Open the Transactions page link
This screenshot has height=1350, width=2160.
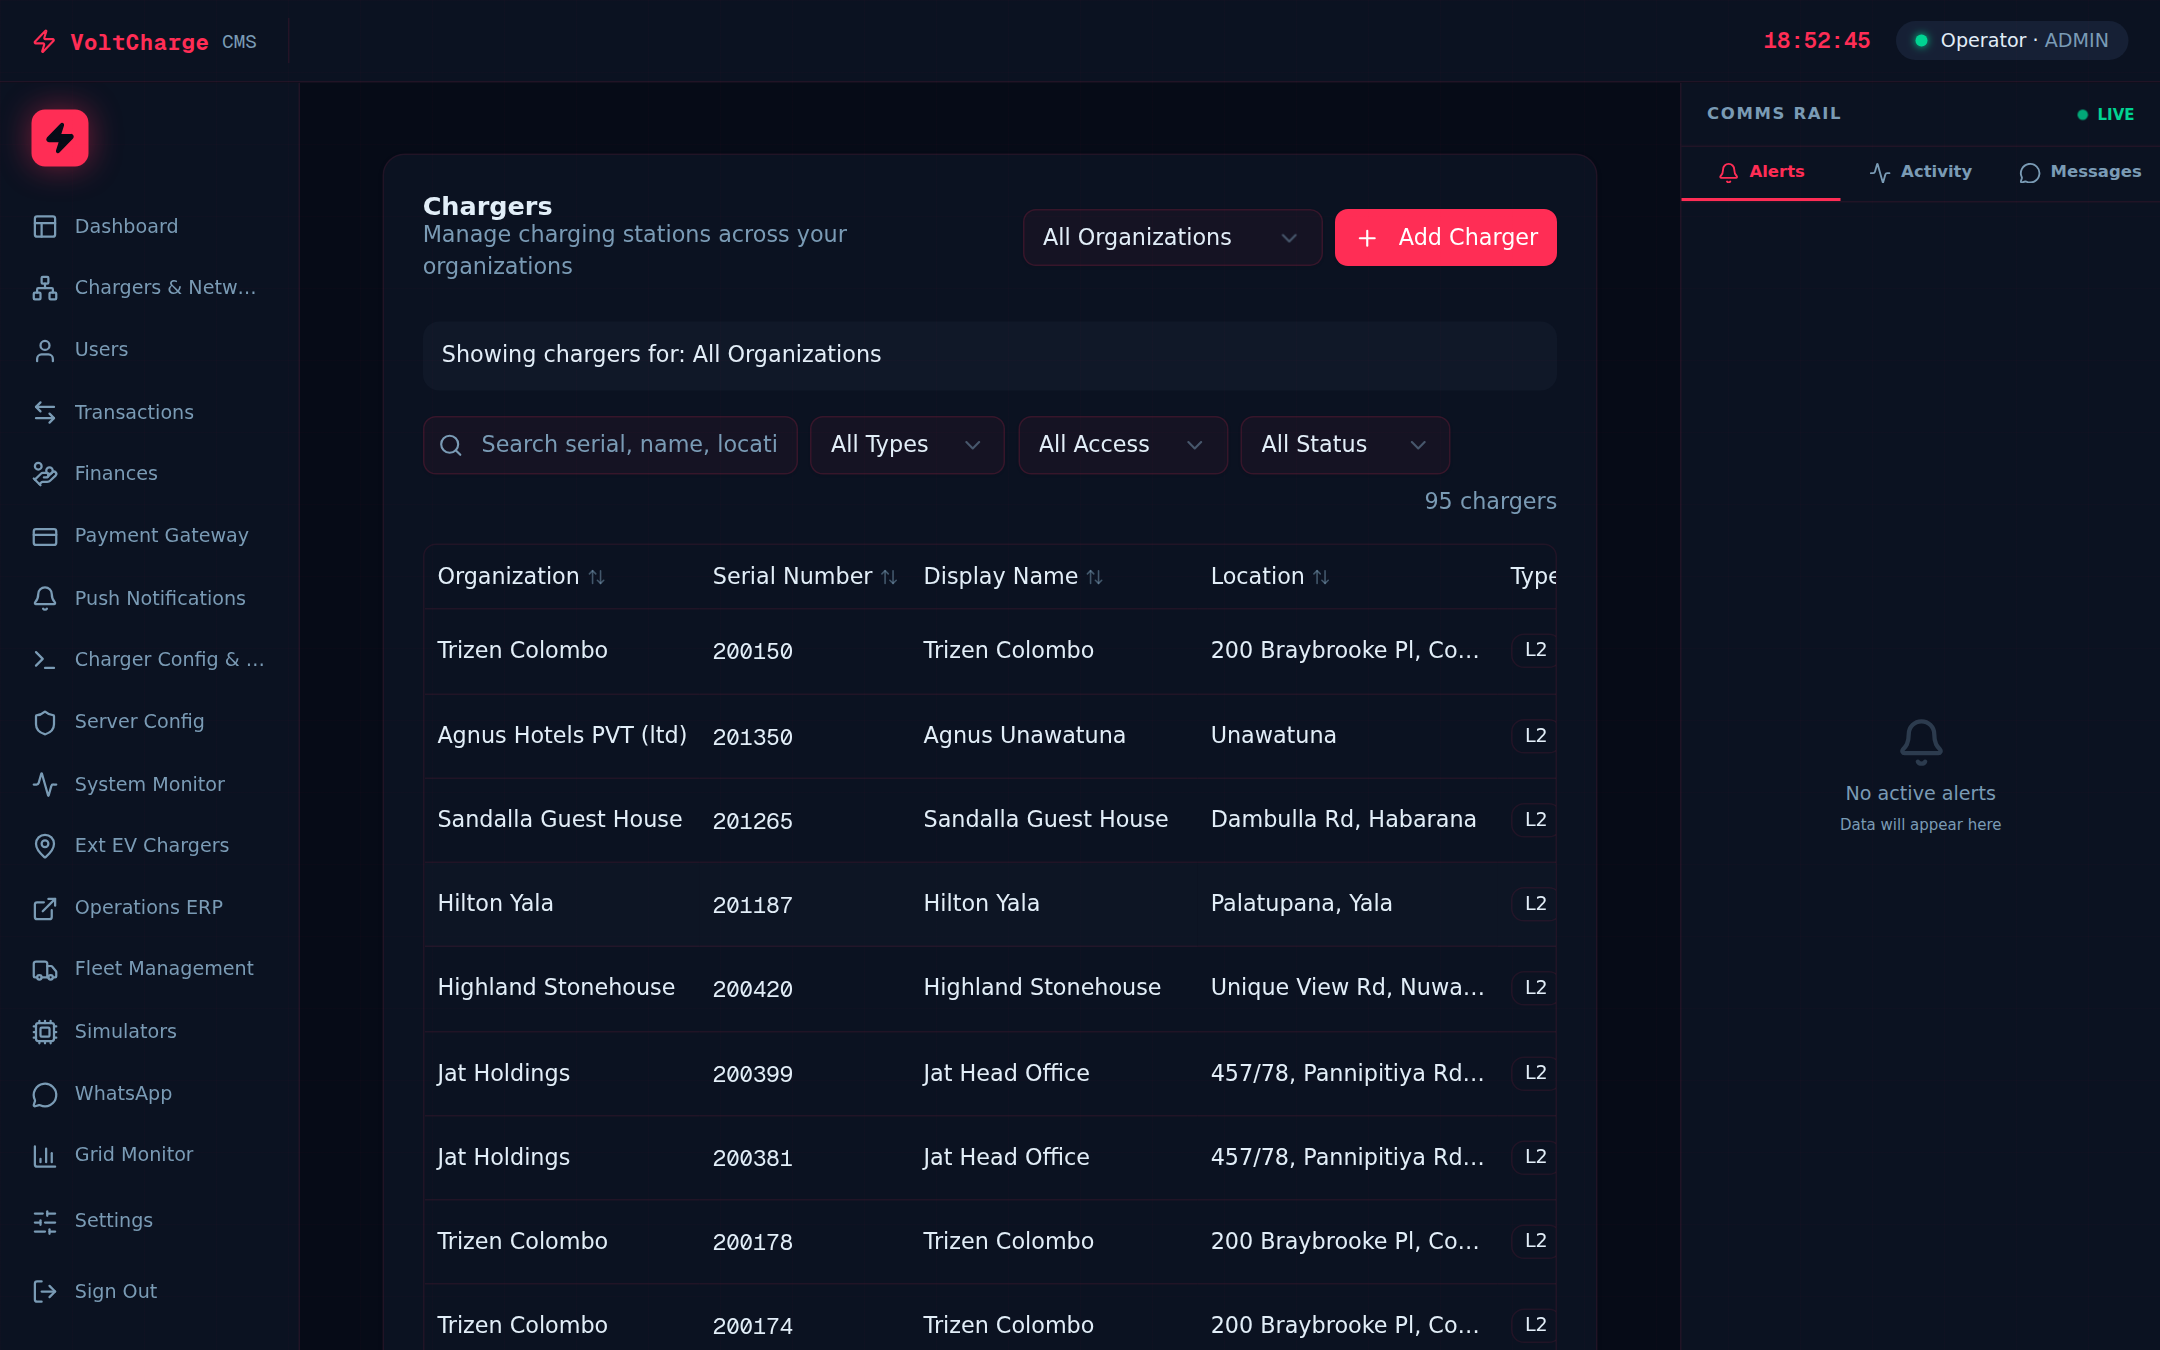pyautogui.click(x=134, y=412)
